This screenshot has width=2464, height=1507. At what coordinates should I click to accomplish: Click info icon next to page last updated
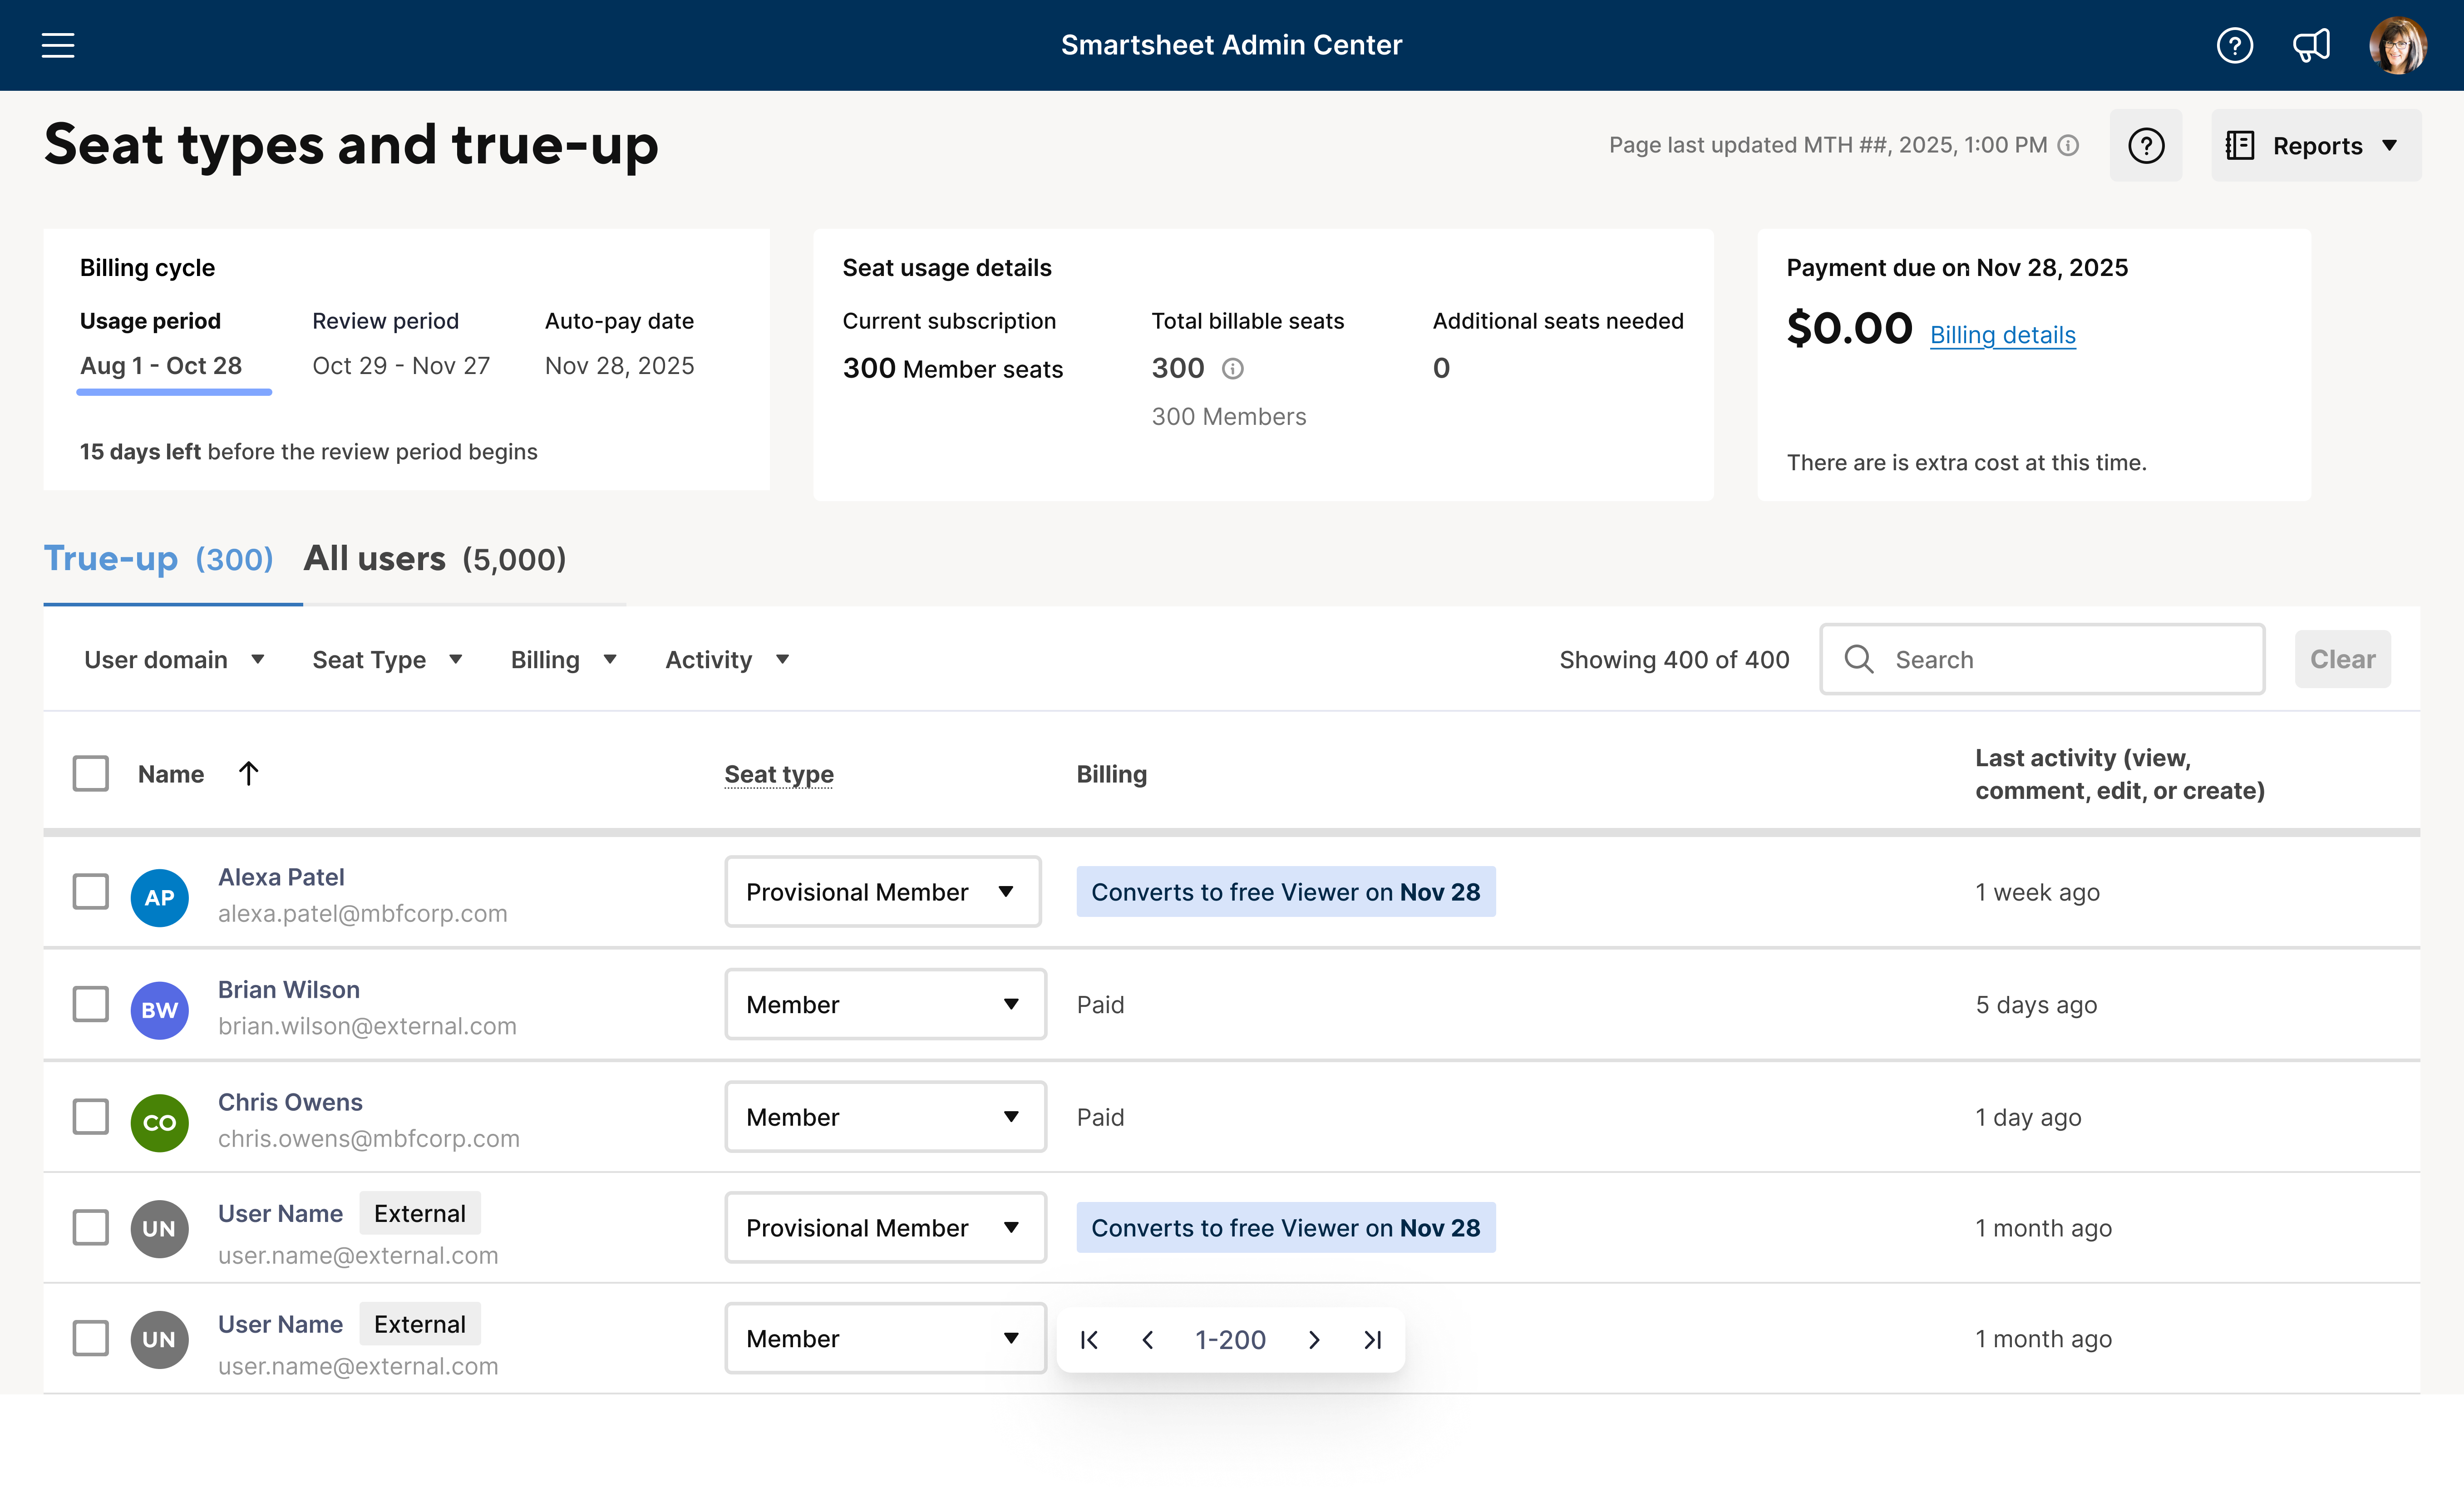point(2069,146)
